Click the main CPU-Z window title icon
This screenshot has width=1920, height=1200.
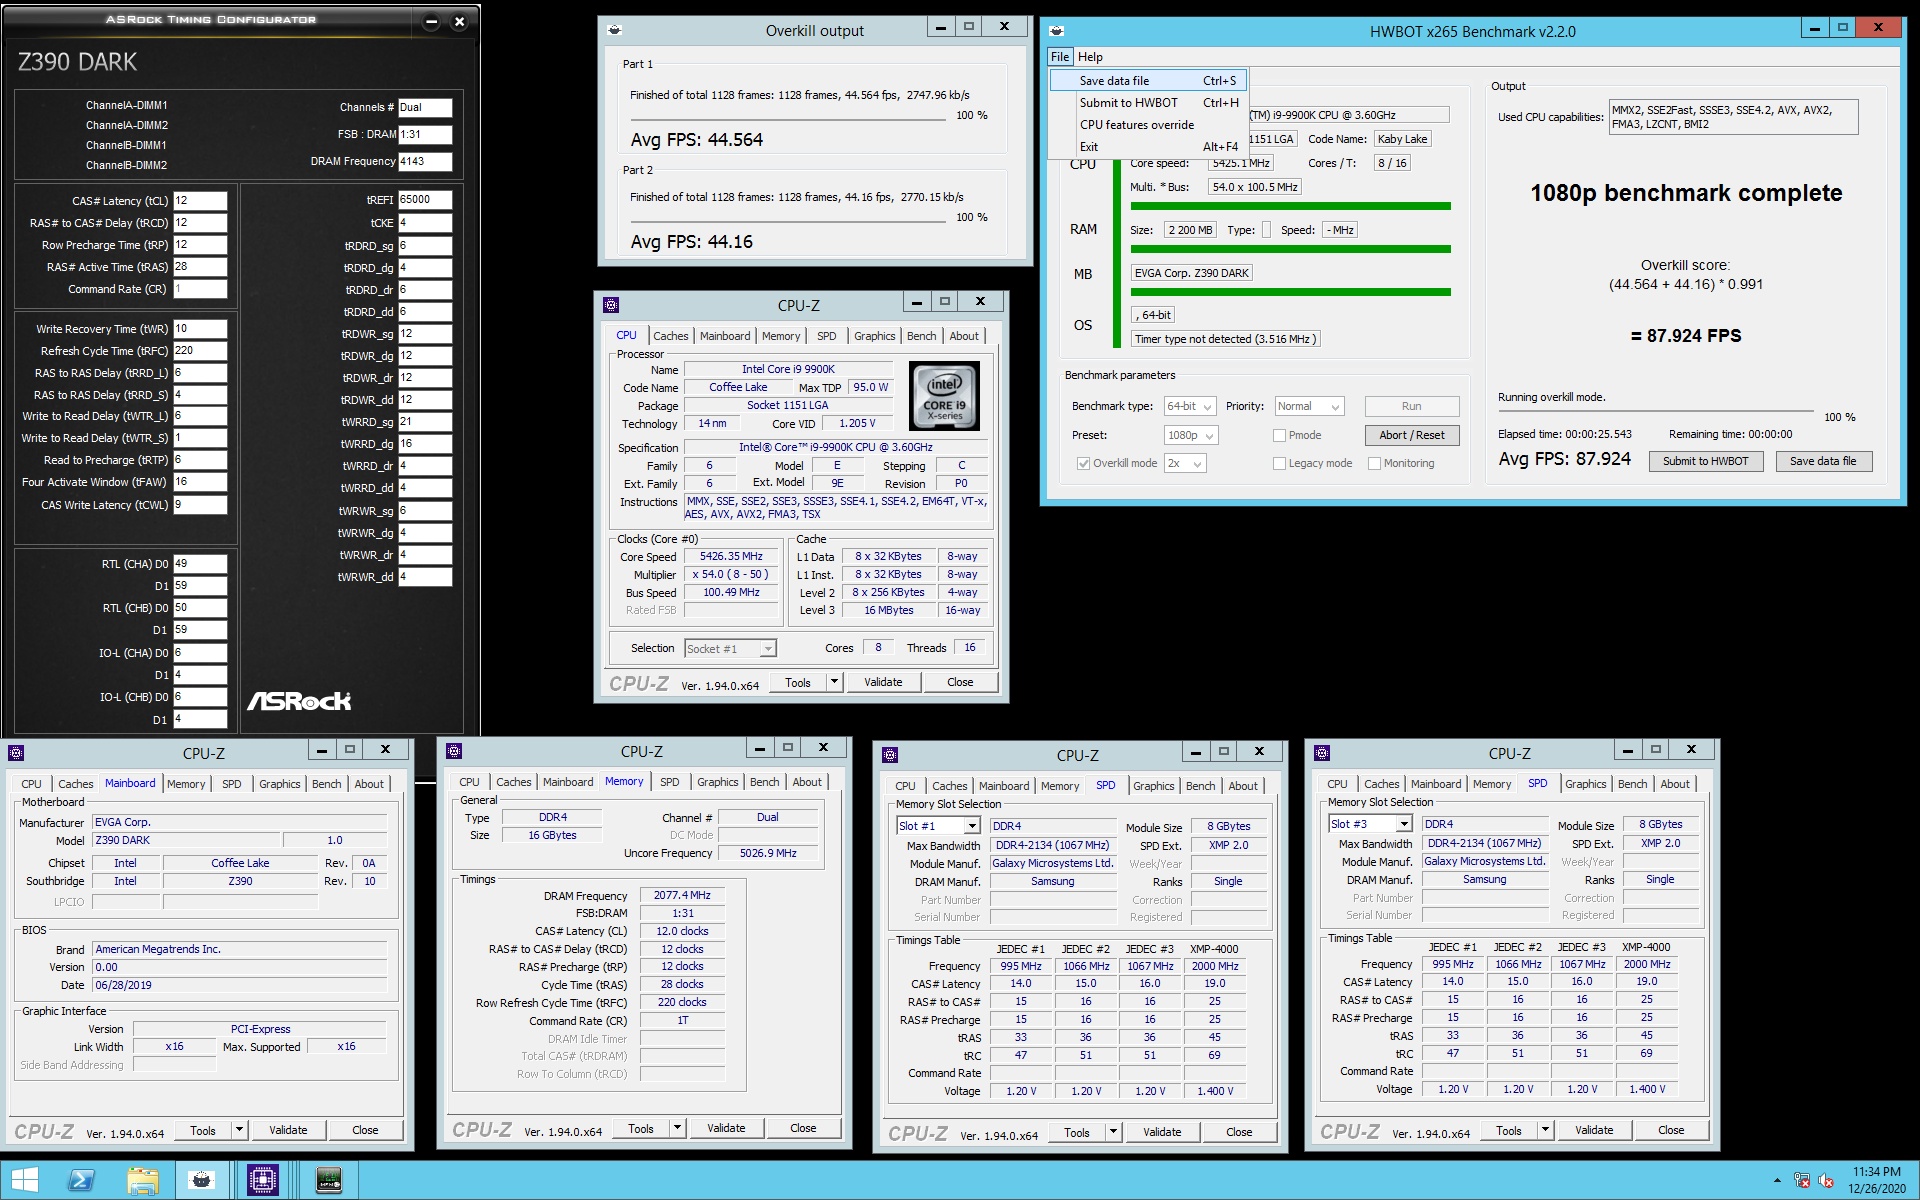click(x=611, y=305)
